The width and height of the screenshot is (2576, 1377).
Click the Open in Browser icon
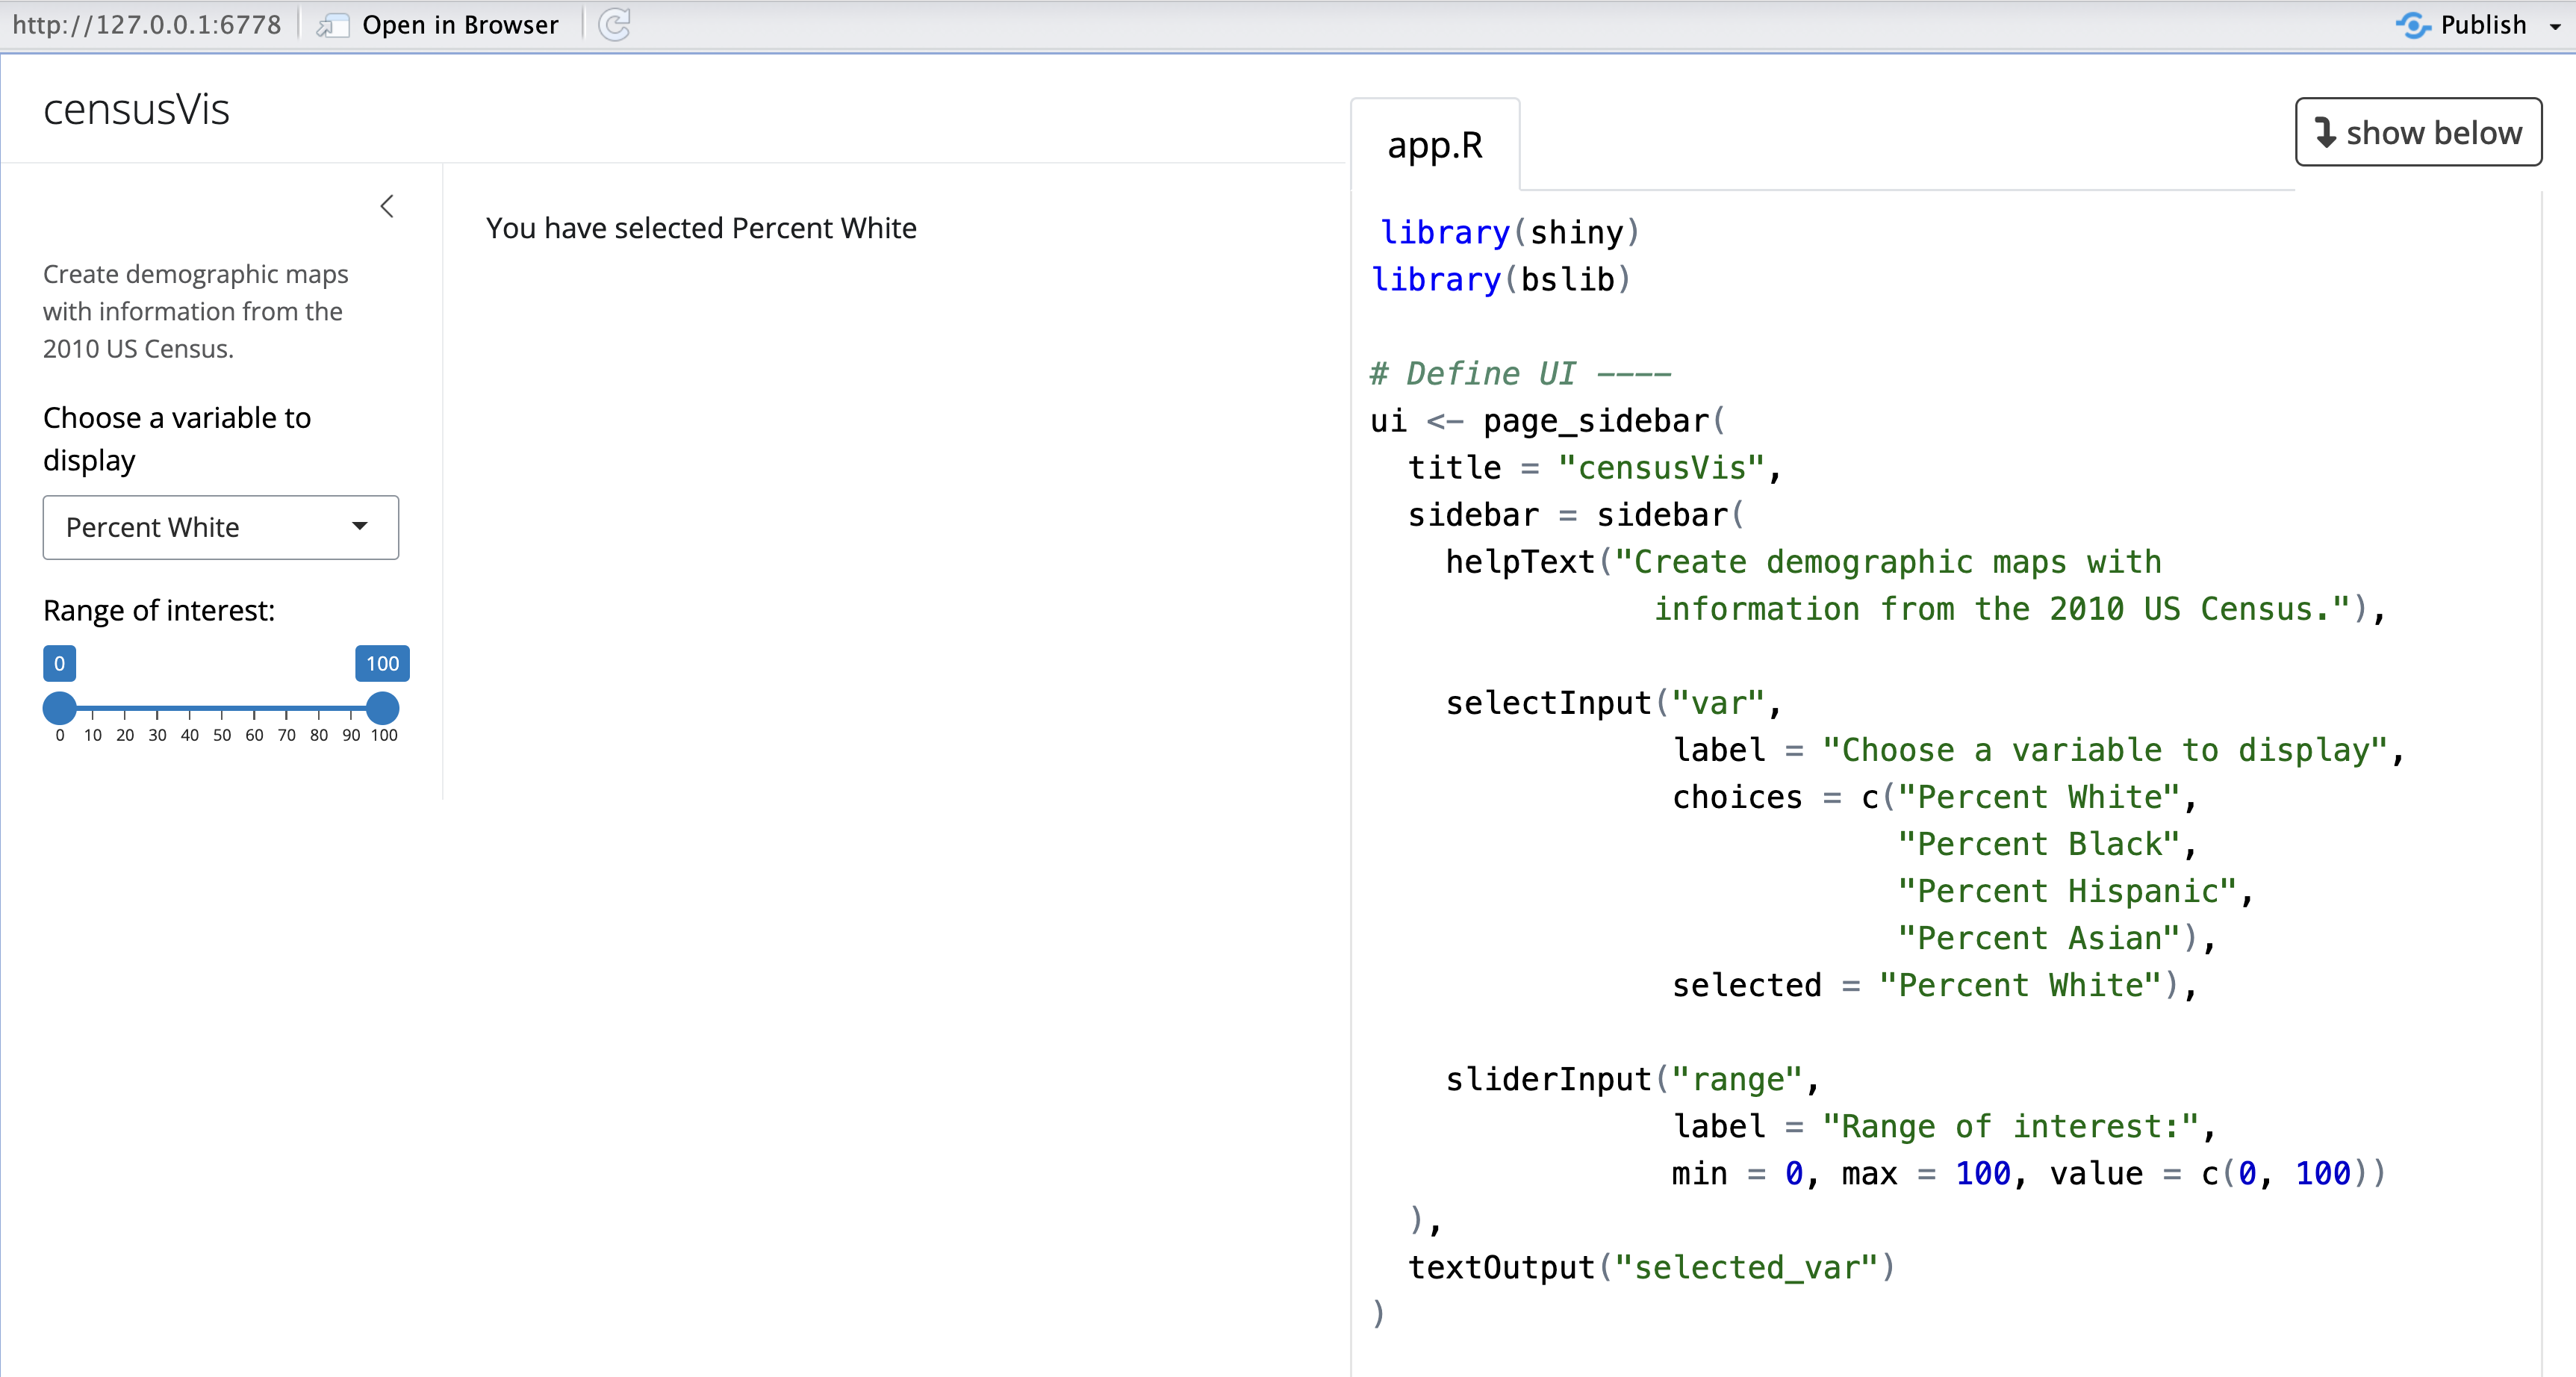point(332,25)
